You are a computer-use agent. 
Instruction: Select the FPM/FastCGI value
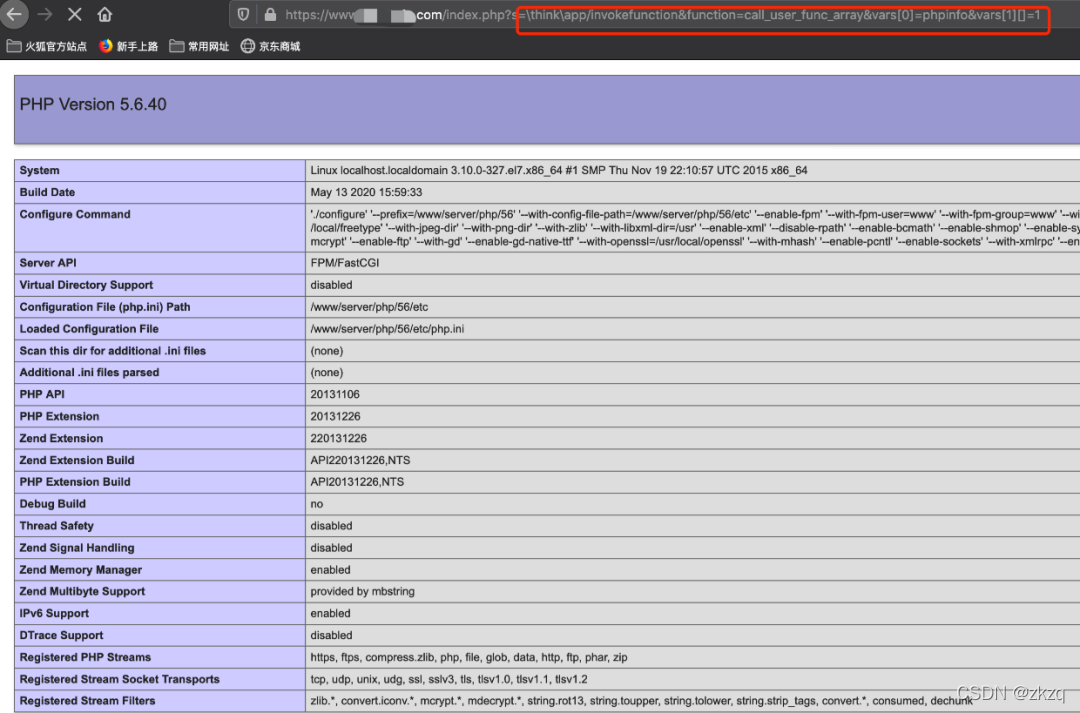tap(344, 262)
